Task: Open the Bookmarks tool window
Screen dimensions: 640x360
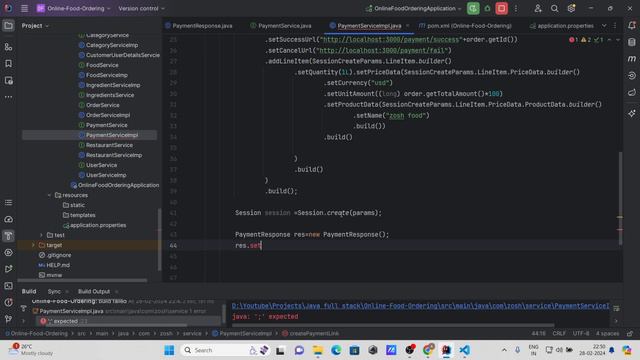Action: (x=8, y=64)
